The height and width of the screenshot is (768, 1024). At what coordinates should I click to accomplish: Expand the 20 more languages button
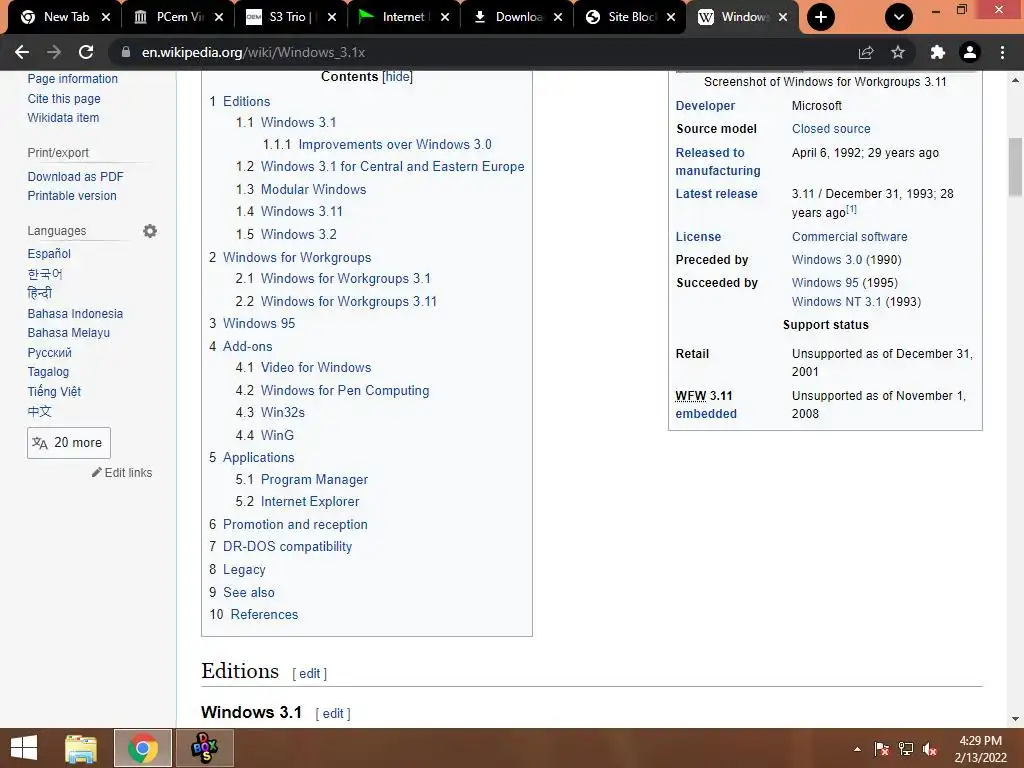coord(69,443)
